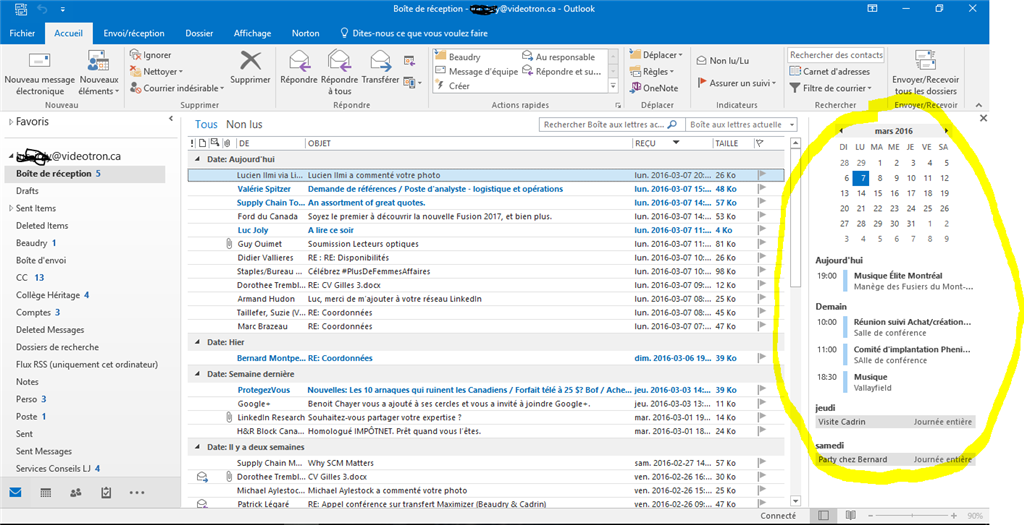Click Dites-nous ce que vous voulez faire
The image size is (1024, 525).
pos(414,33)
